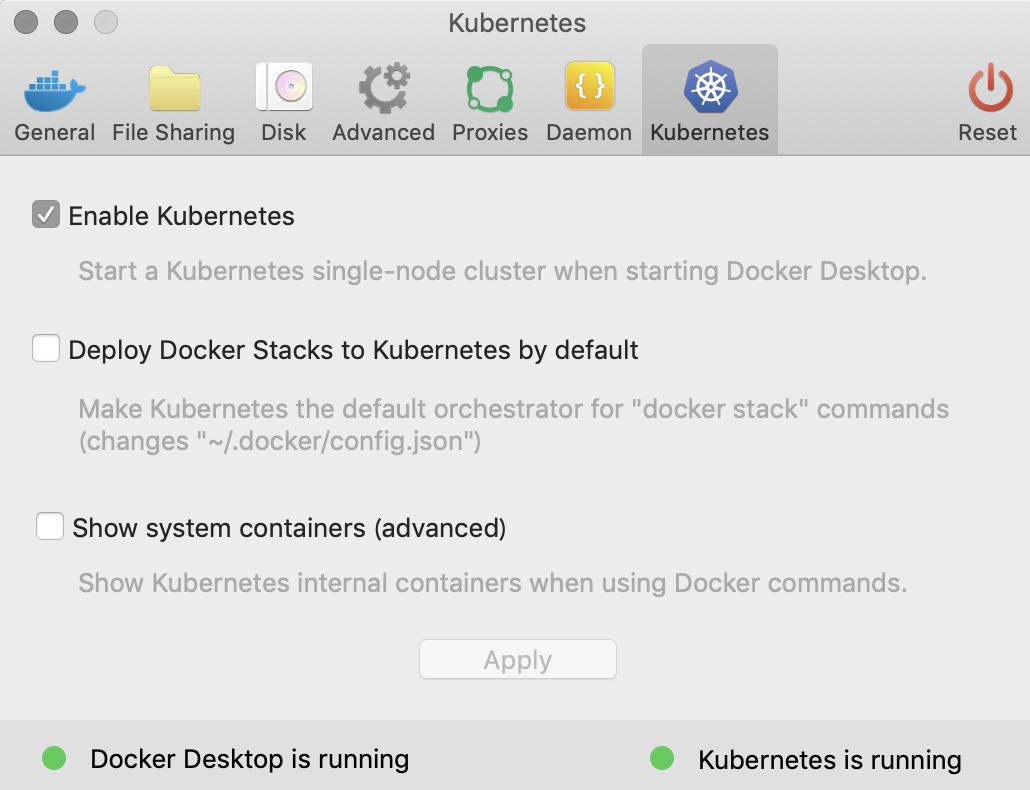Minimize the Kubernetes preferences window
This screenshot has width=1030, height=790.
coord(66,22)
